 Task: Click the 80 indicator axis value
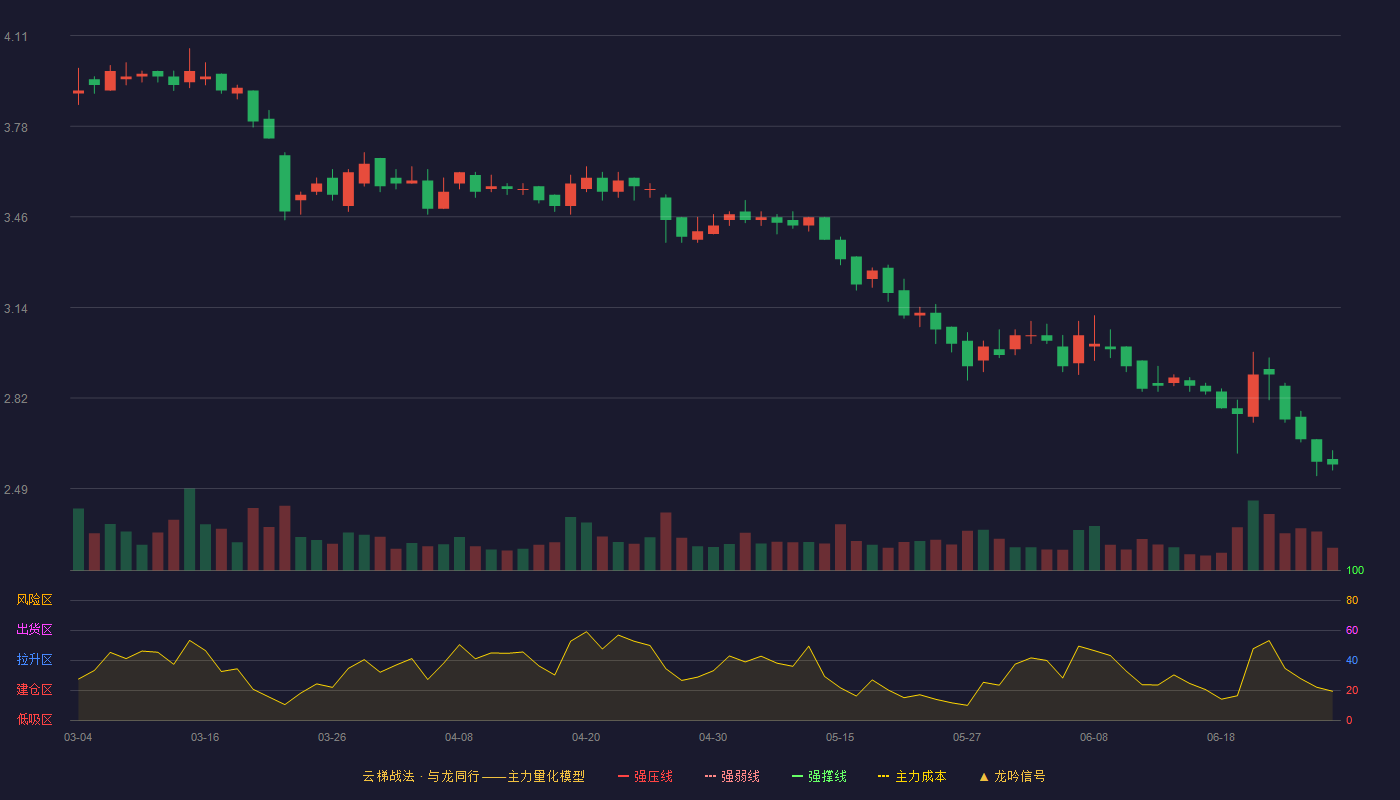click(x=1352, y=600)
